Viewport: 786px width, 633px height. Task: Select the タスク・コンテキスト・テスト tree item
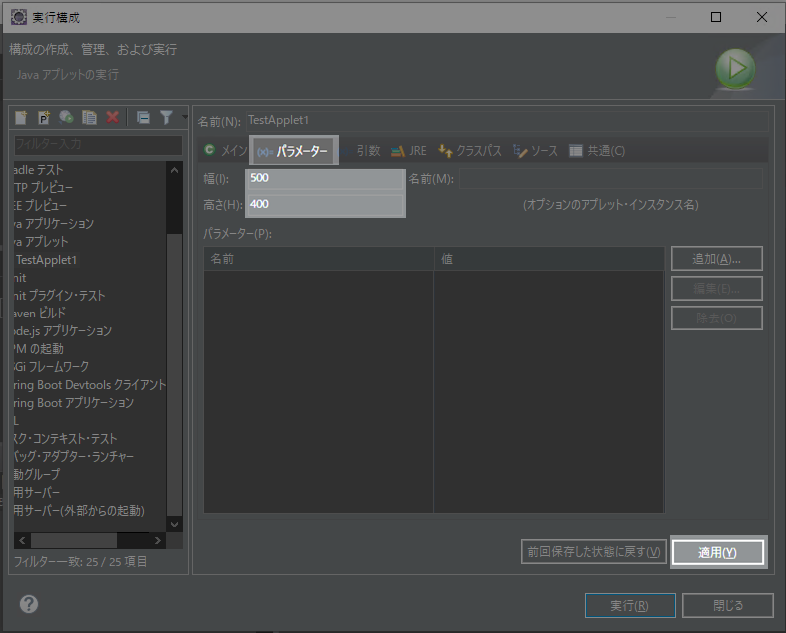66,439
